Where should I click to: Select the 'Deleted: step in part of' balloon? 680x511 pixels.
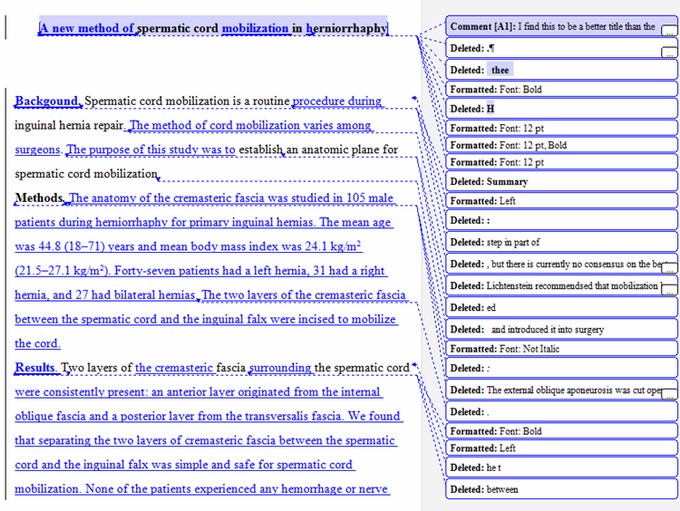click(x=561, y=242)
